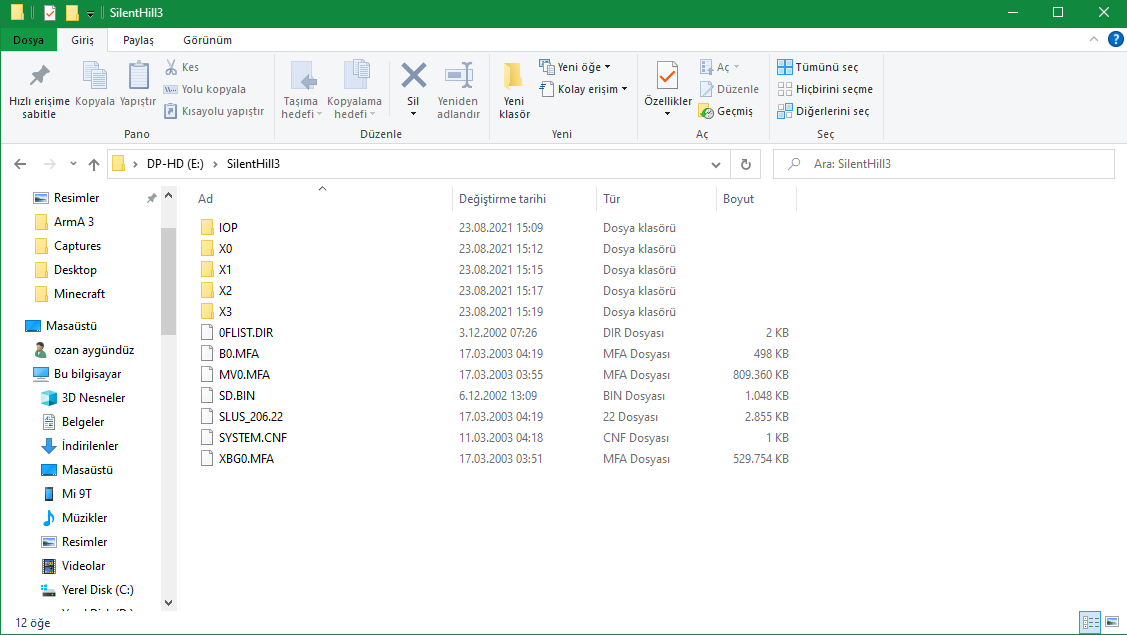The height and width of the screenshot is (635, 1127).
Task: Open the Dosya file menu
Action: tap(28, 40)
